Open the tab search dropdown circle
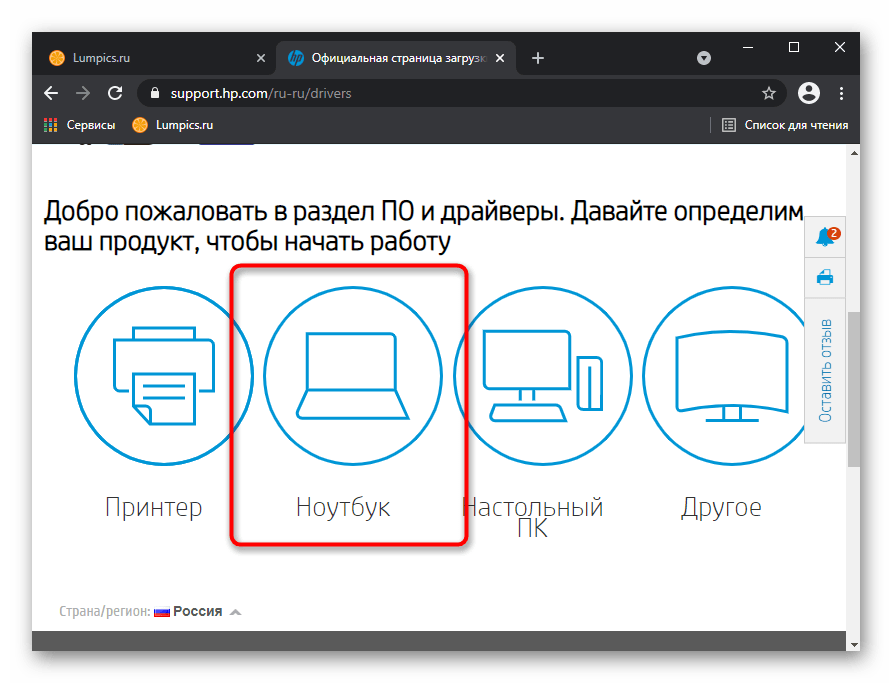892x683 pixels. tap(704, 58)
